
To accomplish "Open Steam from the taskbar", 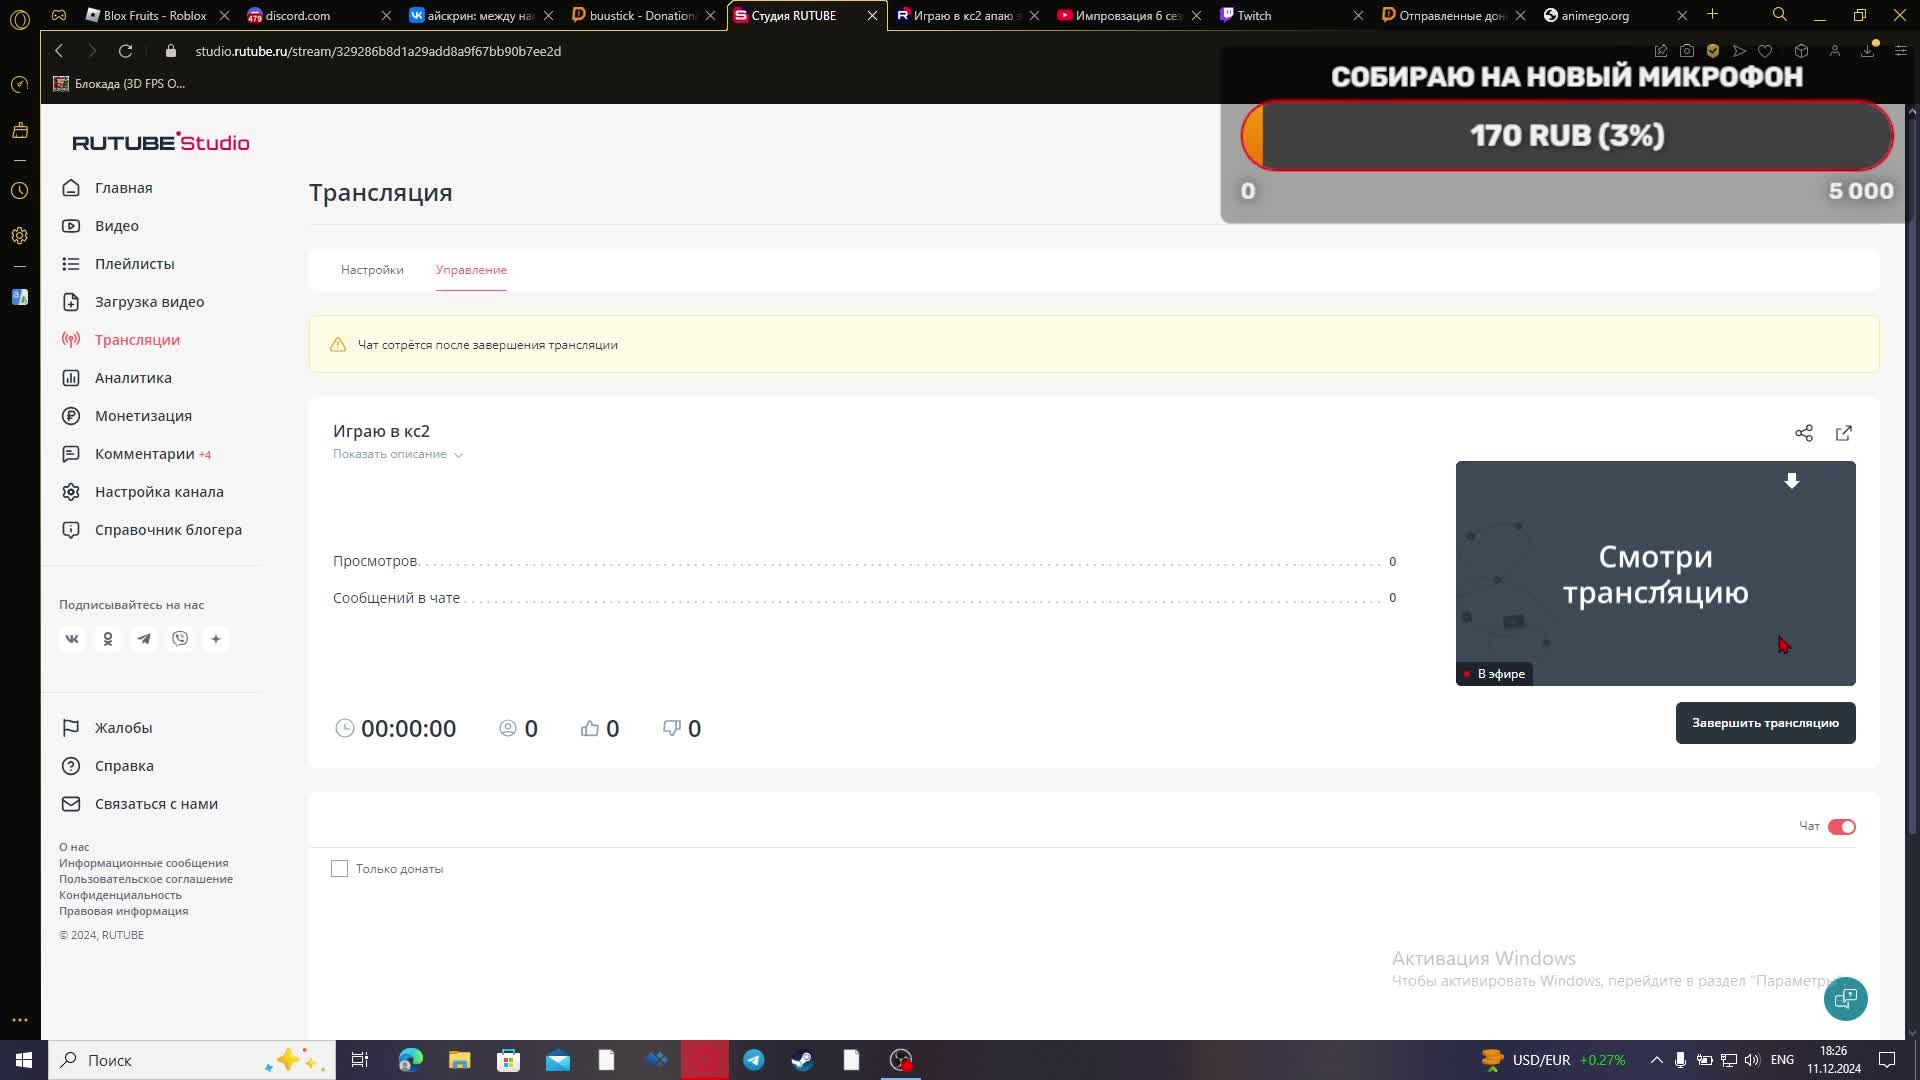I will (x=802, y=1060).
